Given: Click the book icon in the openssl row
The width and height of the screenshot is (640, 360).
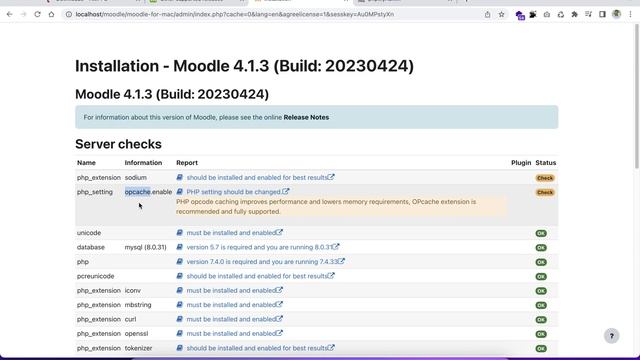Looking at the screenshot, I should (x=180, y=333).
